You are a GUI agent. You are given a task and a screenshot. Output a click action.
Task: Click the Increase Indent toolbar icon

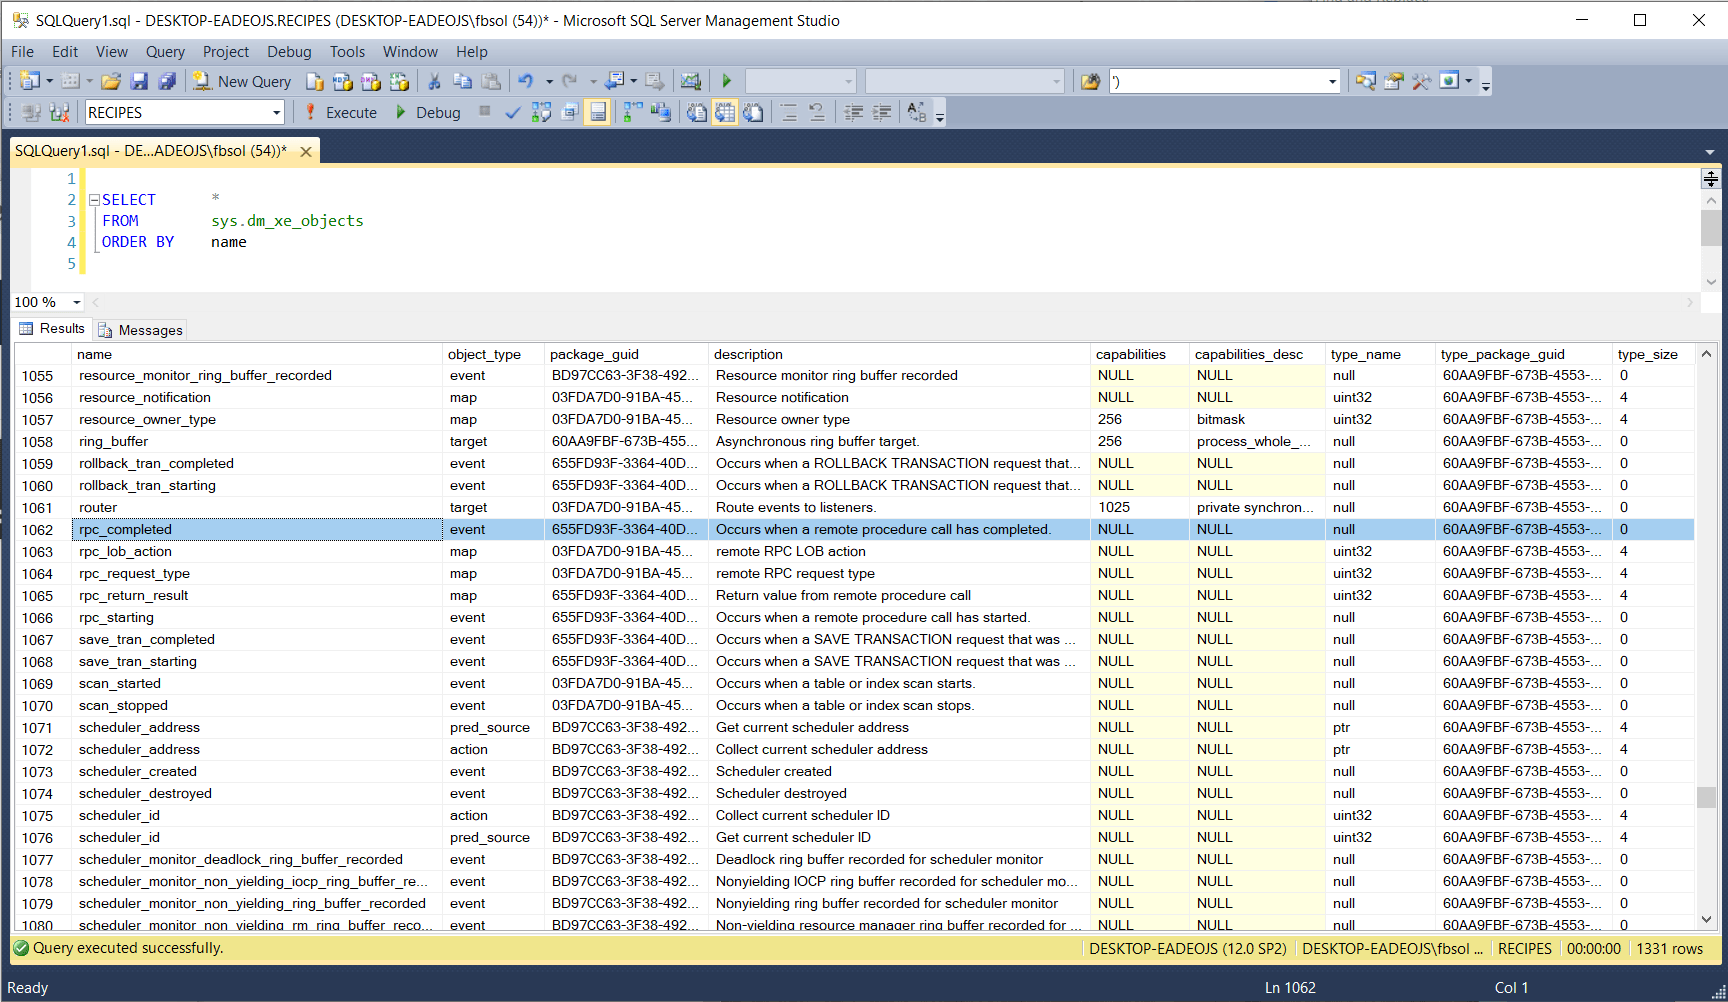(x=881, y=112)
